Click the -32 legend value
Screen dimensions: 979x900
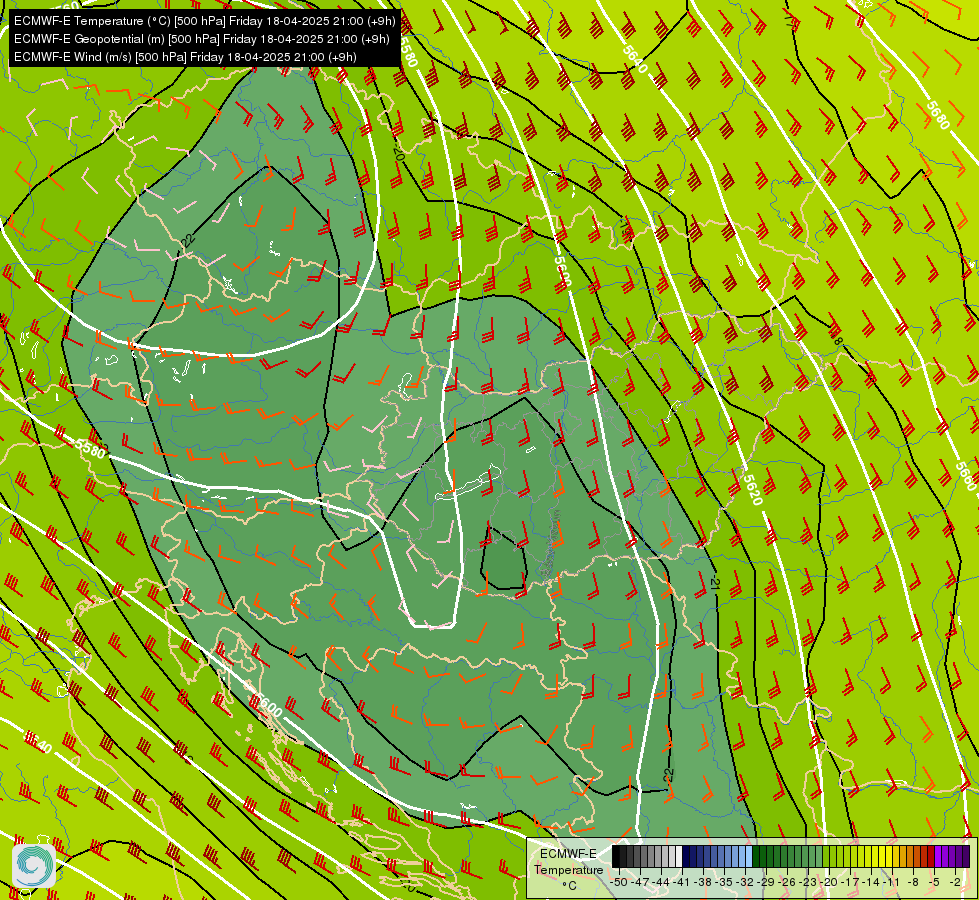pyautogui.click(x=745, y=883)
